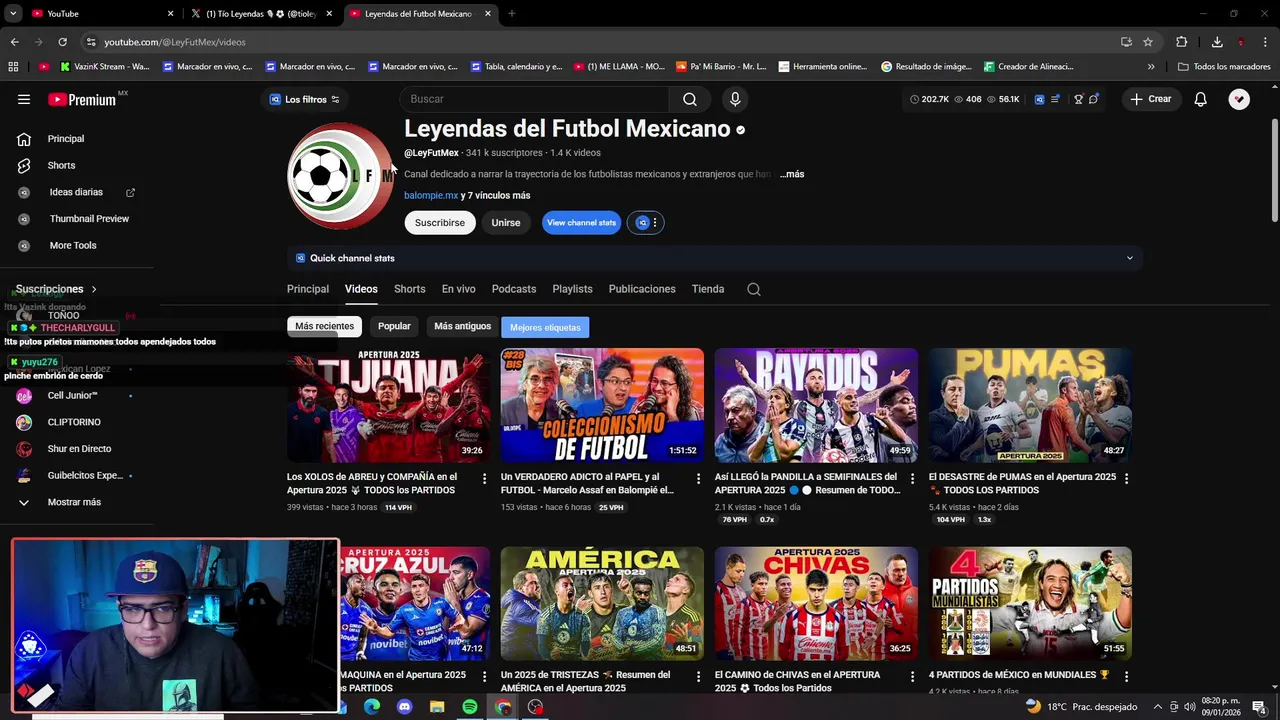
Task: Open Chrome downloads icon
Action: point(1217,42)
